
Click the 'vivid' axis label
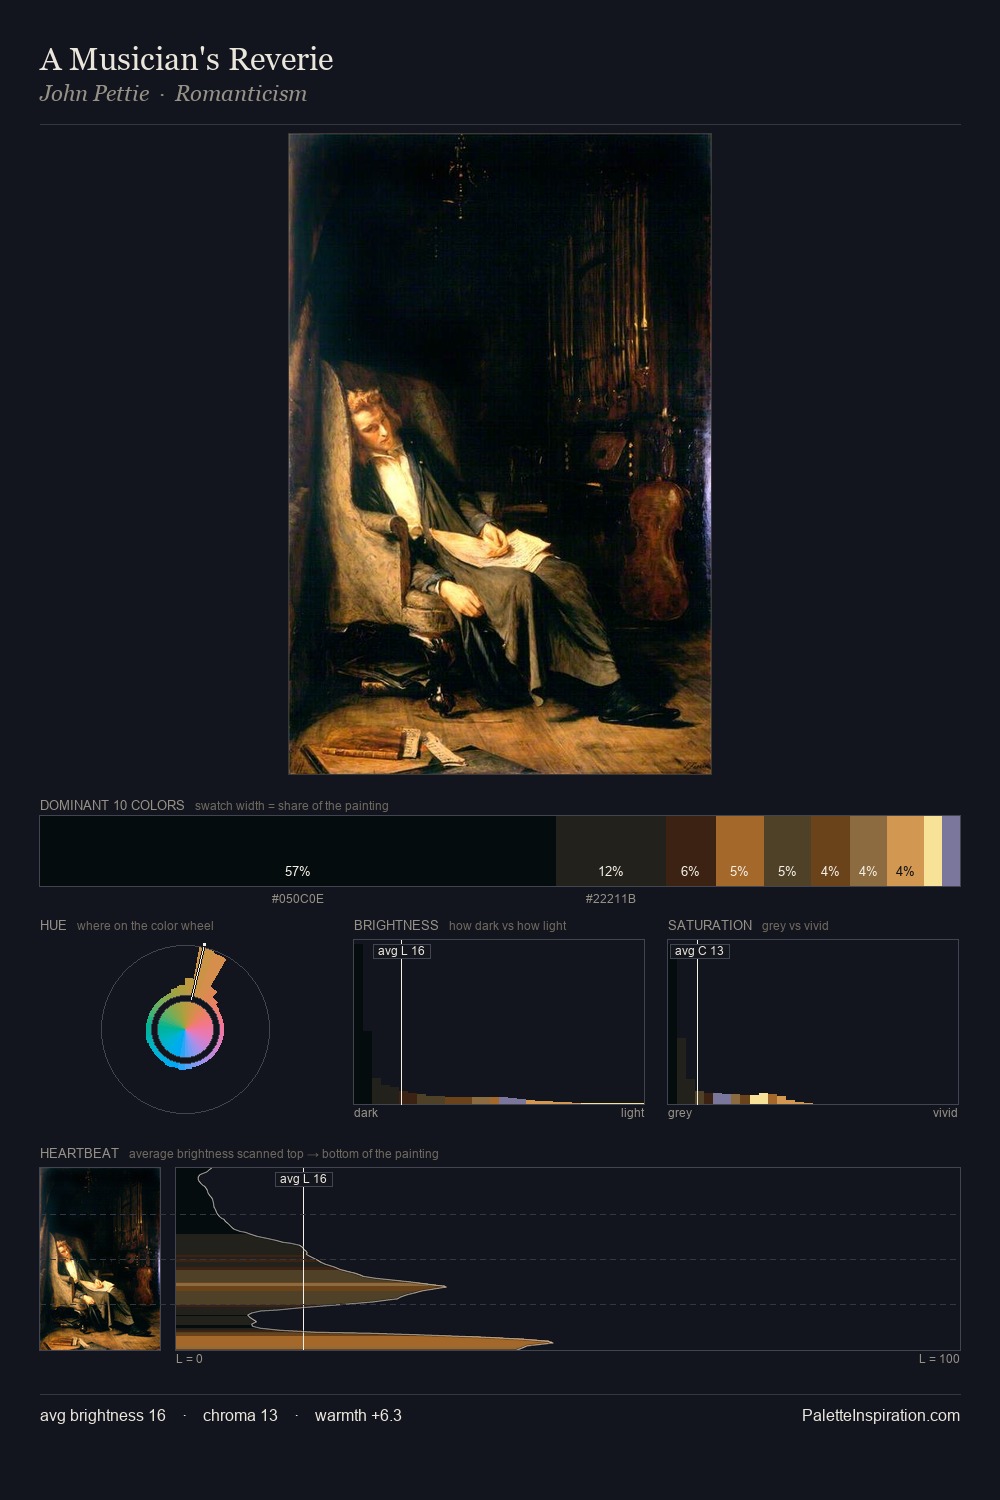tap(945, 1113)
